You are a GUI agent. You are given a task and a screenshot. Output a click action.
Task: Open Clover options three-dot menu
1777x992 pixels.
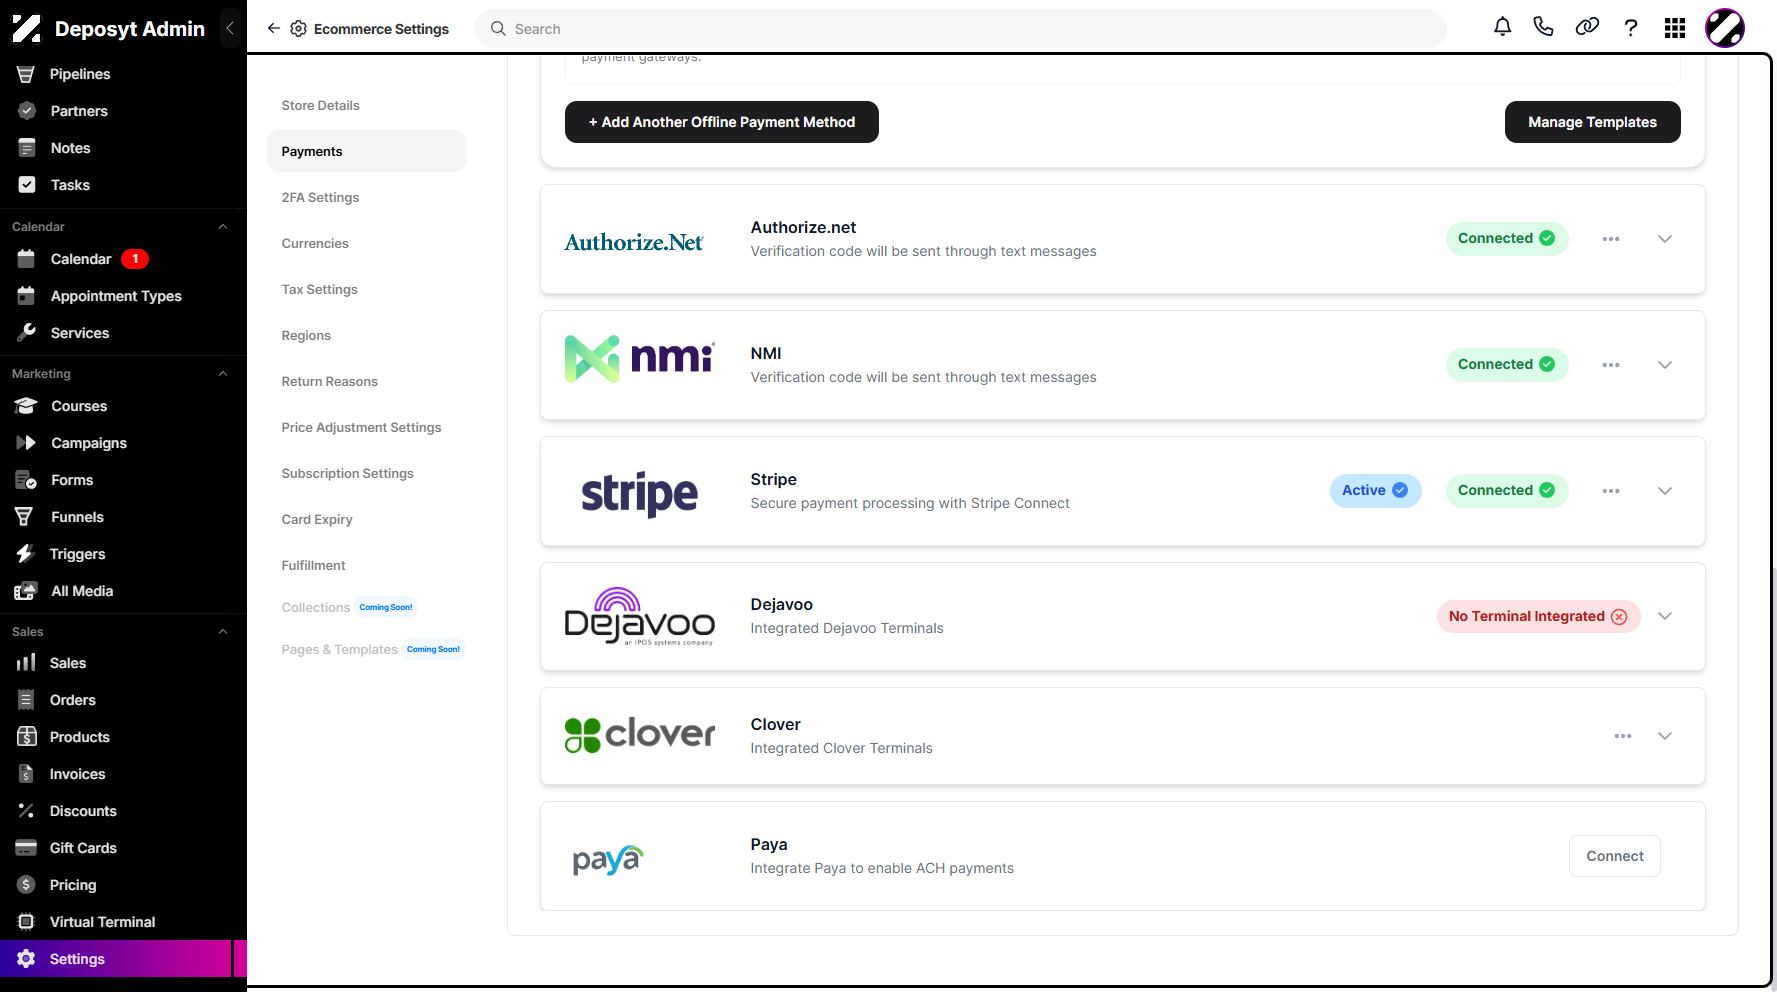pos(1623,736)
